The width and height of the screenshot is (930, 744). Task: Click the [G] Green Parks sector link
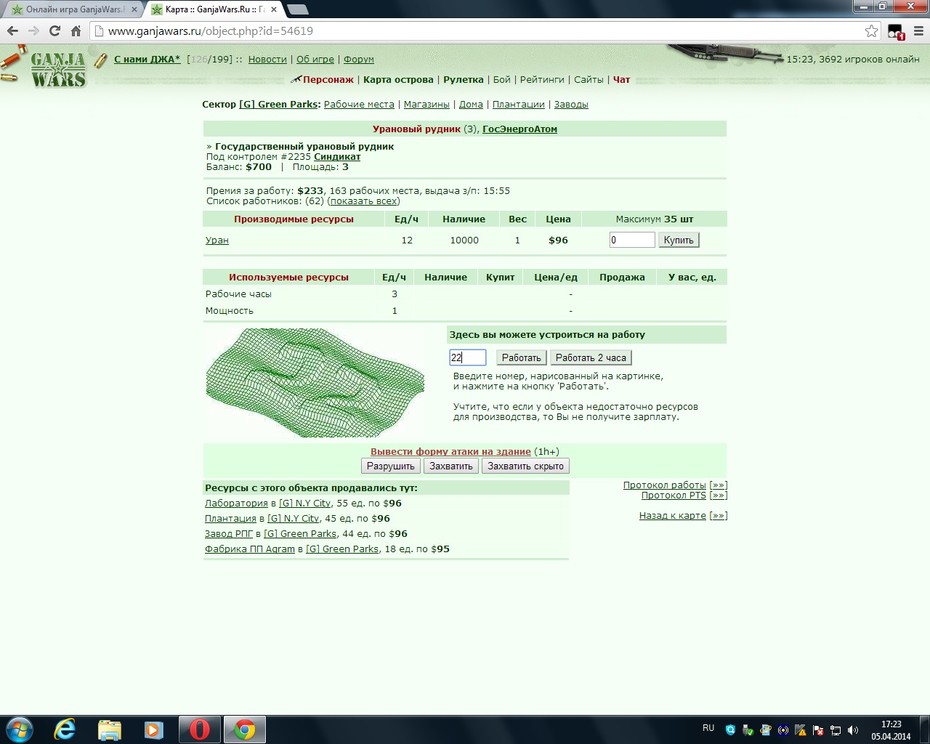click(278, 104)
